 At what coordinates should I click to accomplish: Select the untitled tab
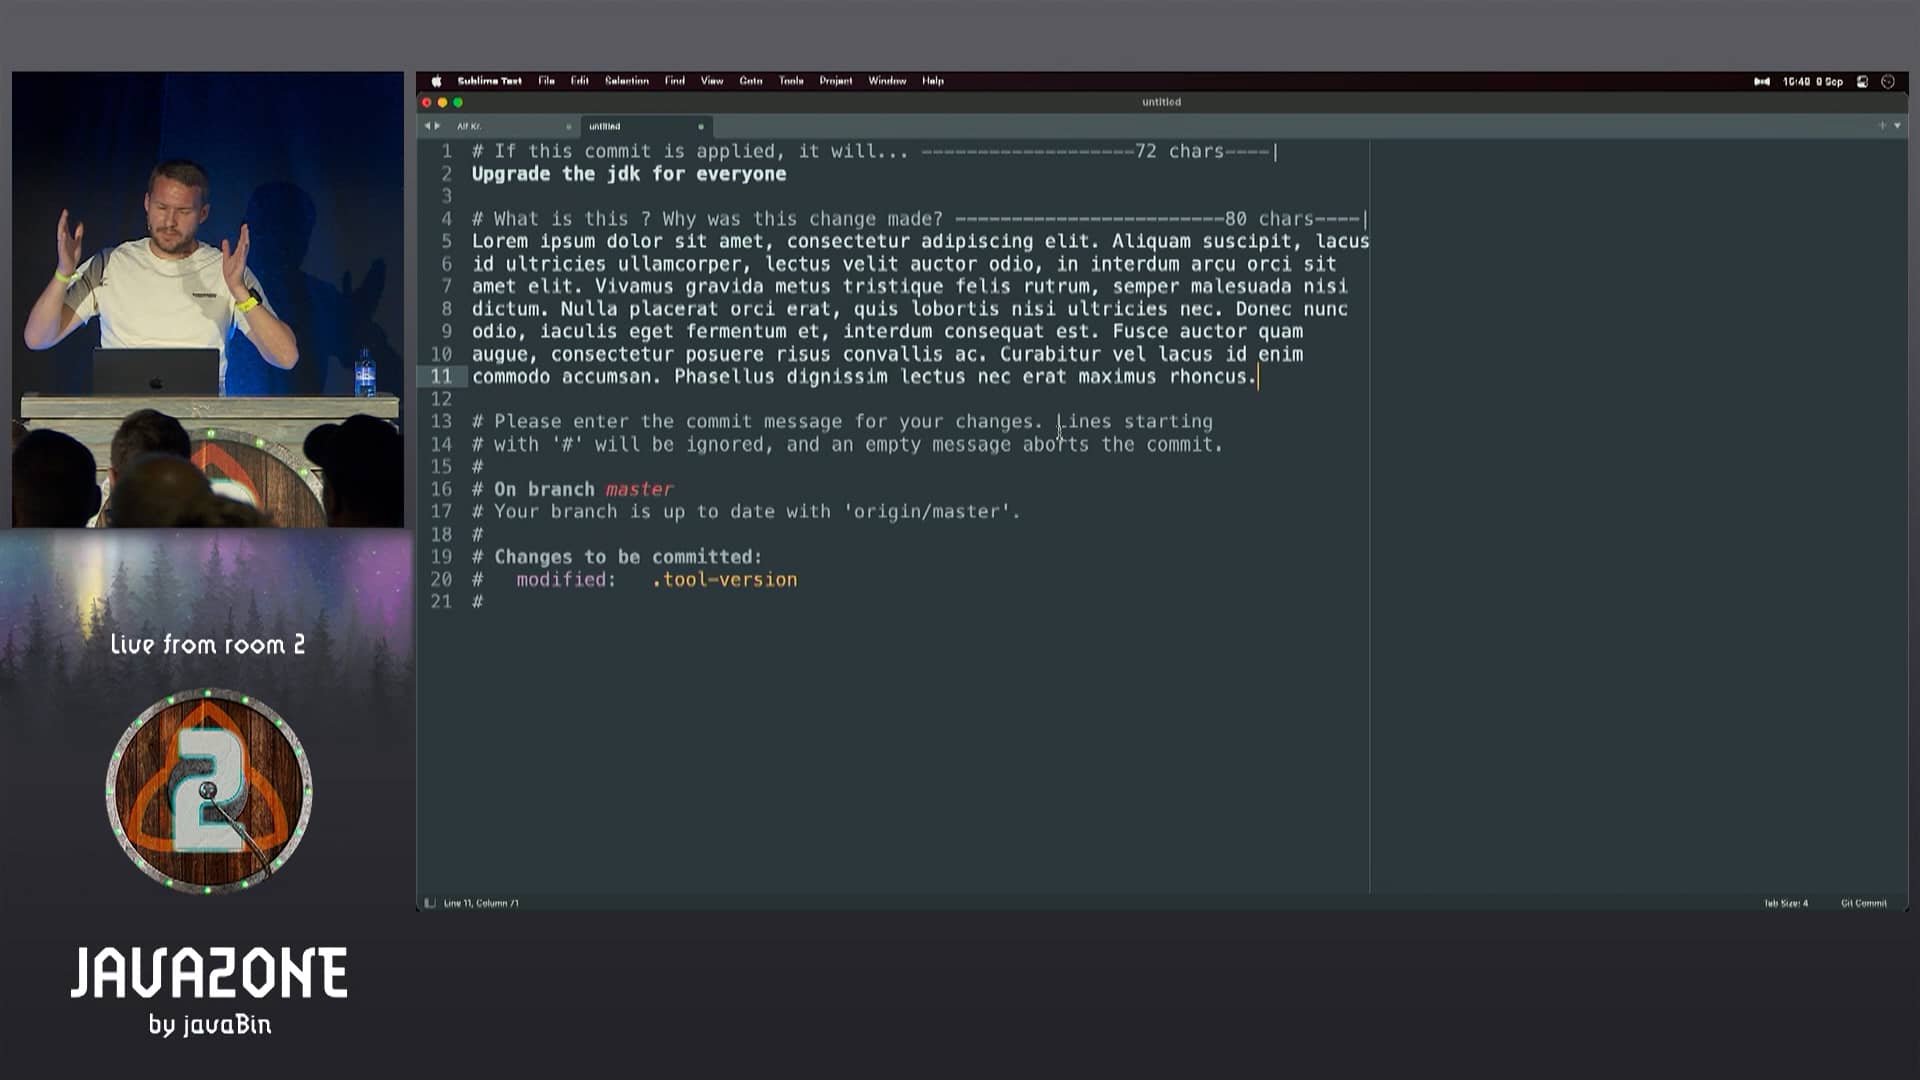620,126
